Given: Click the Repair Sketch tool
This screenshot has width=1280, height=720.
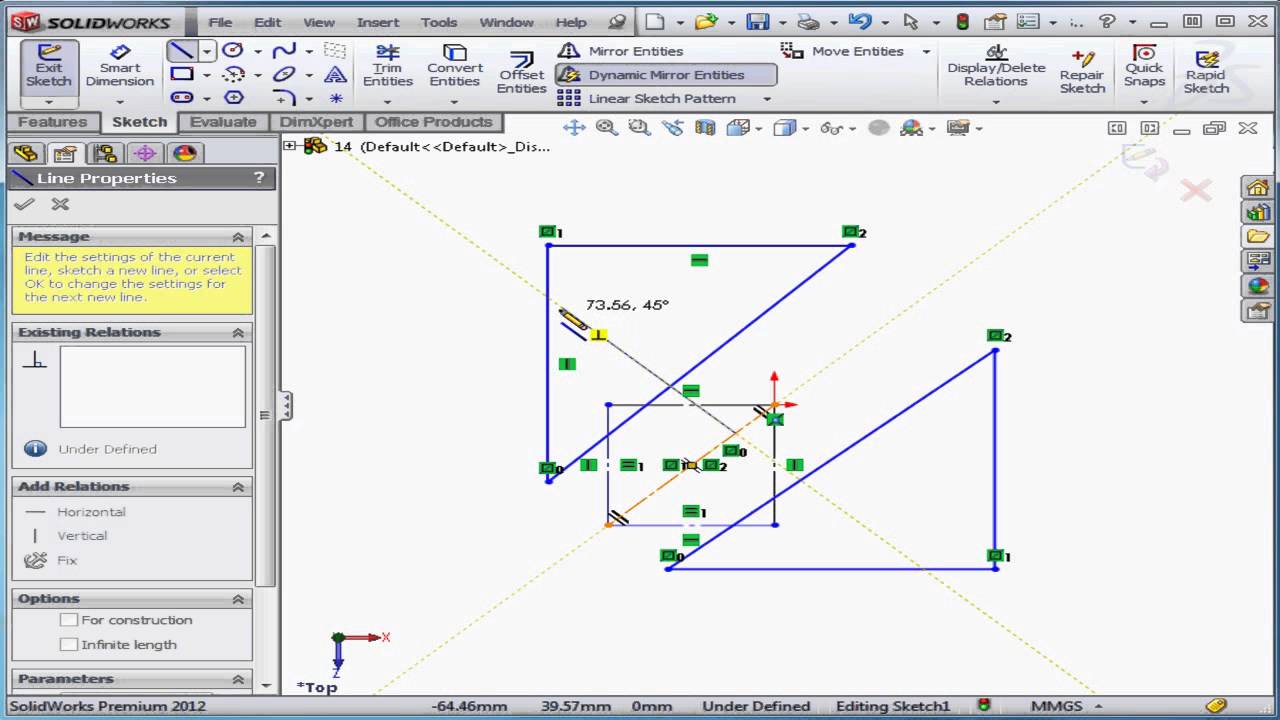Looking at the screenshot, I should click(x=1082, y=70).
